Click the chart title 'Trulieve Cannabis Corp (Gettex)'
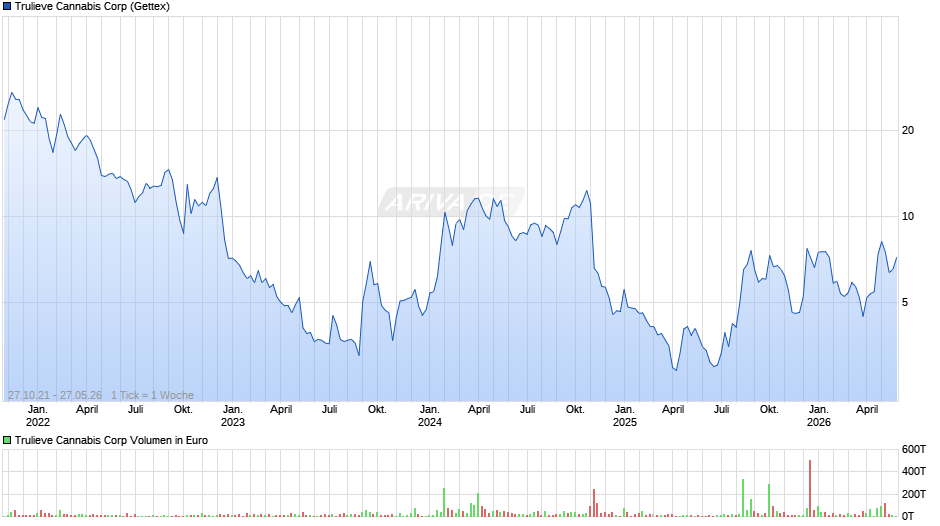Screen dimensions: 940x526 [92, 7]
